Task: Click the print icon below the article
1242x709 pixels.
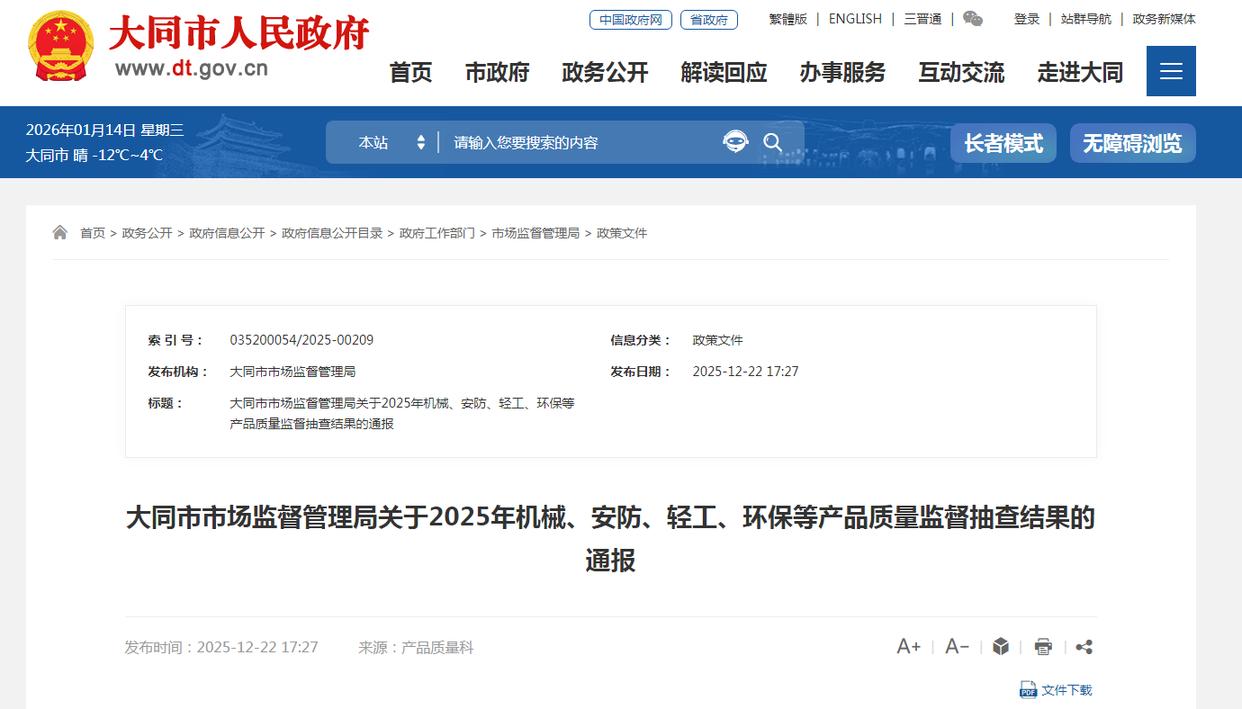Action: [x=1043, y=647]
